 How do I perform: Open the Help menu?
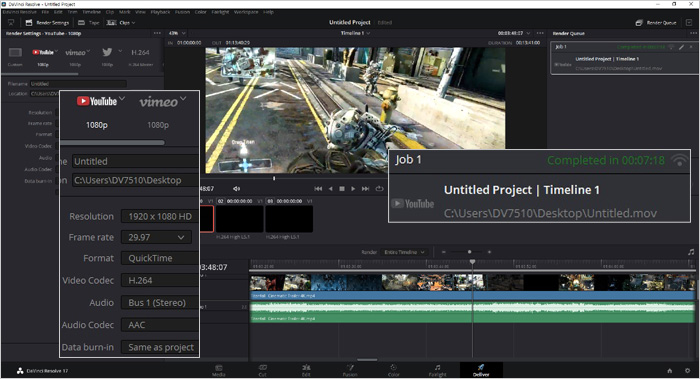point(268,12)
